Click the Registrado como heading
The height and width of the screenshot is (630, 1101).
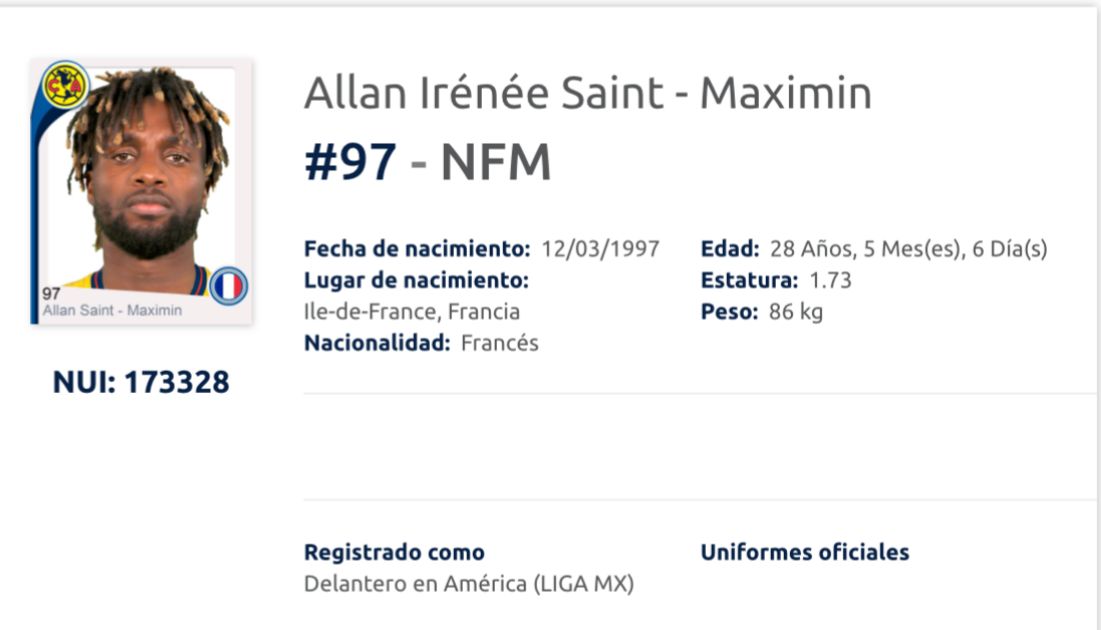point(395,552)
